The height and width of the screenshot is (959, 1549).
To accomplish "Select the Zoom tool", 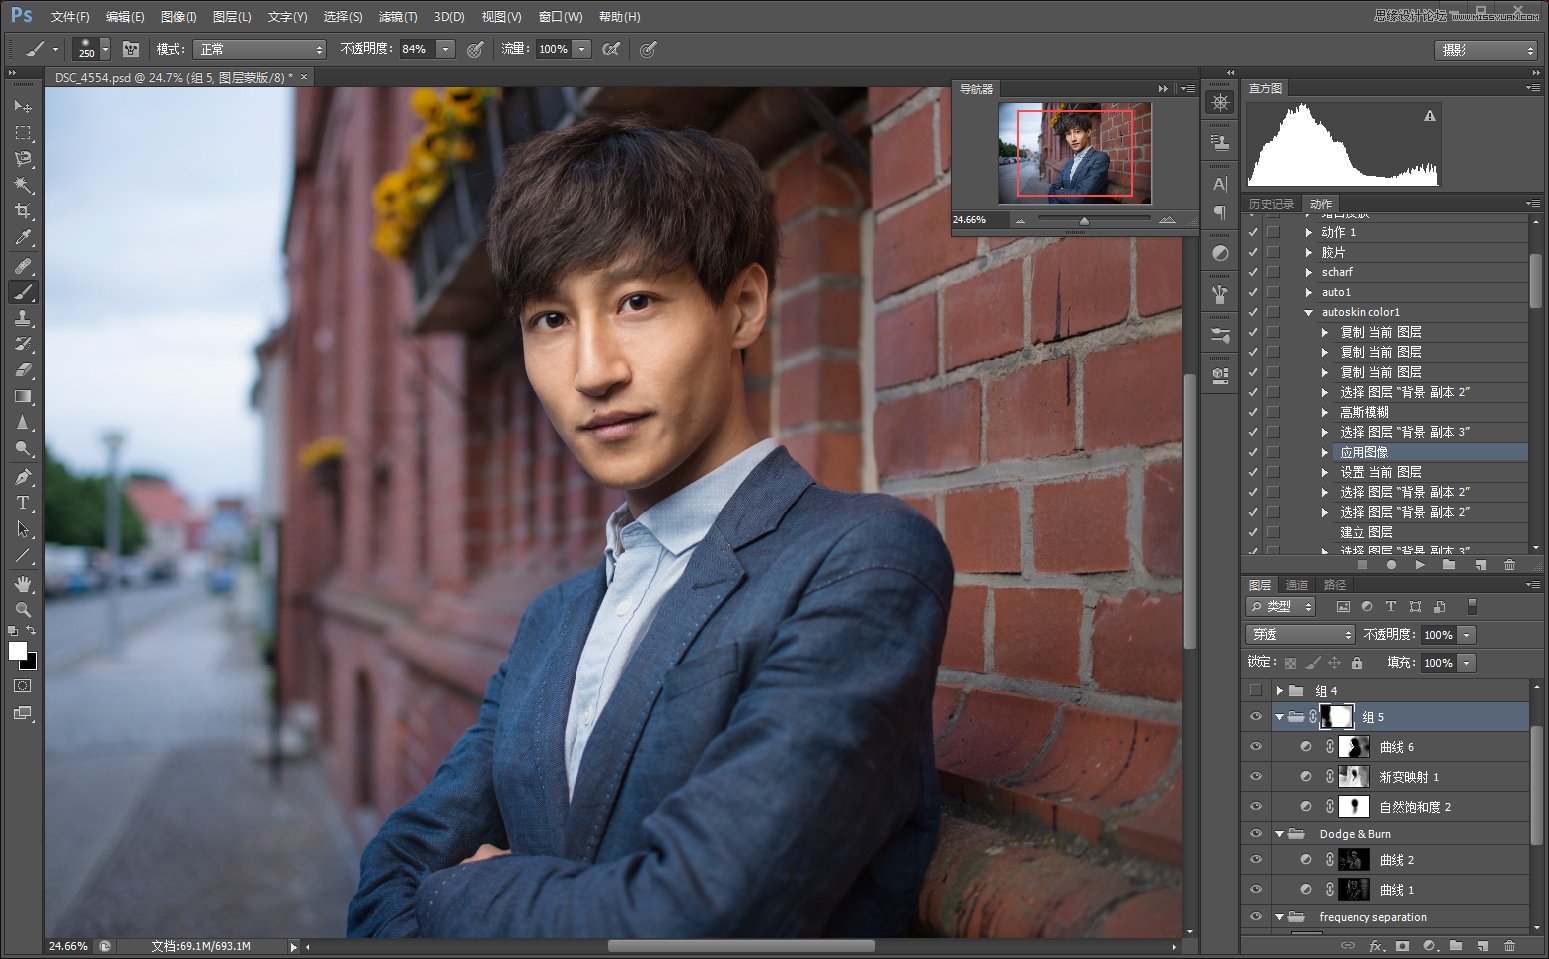I will click(x=23, y=609).
